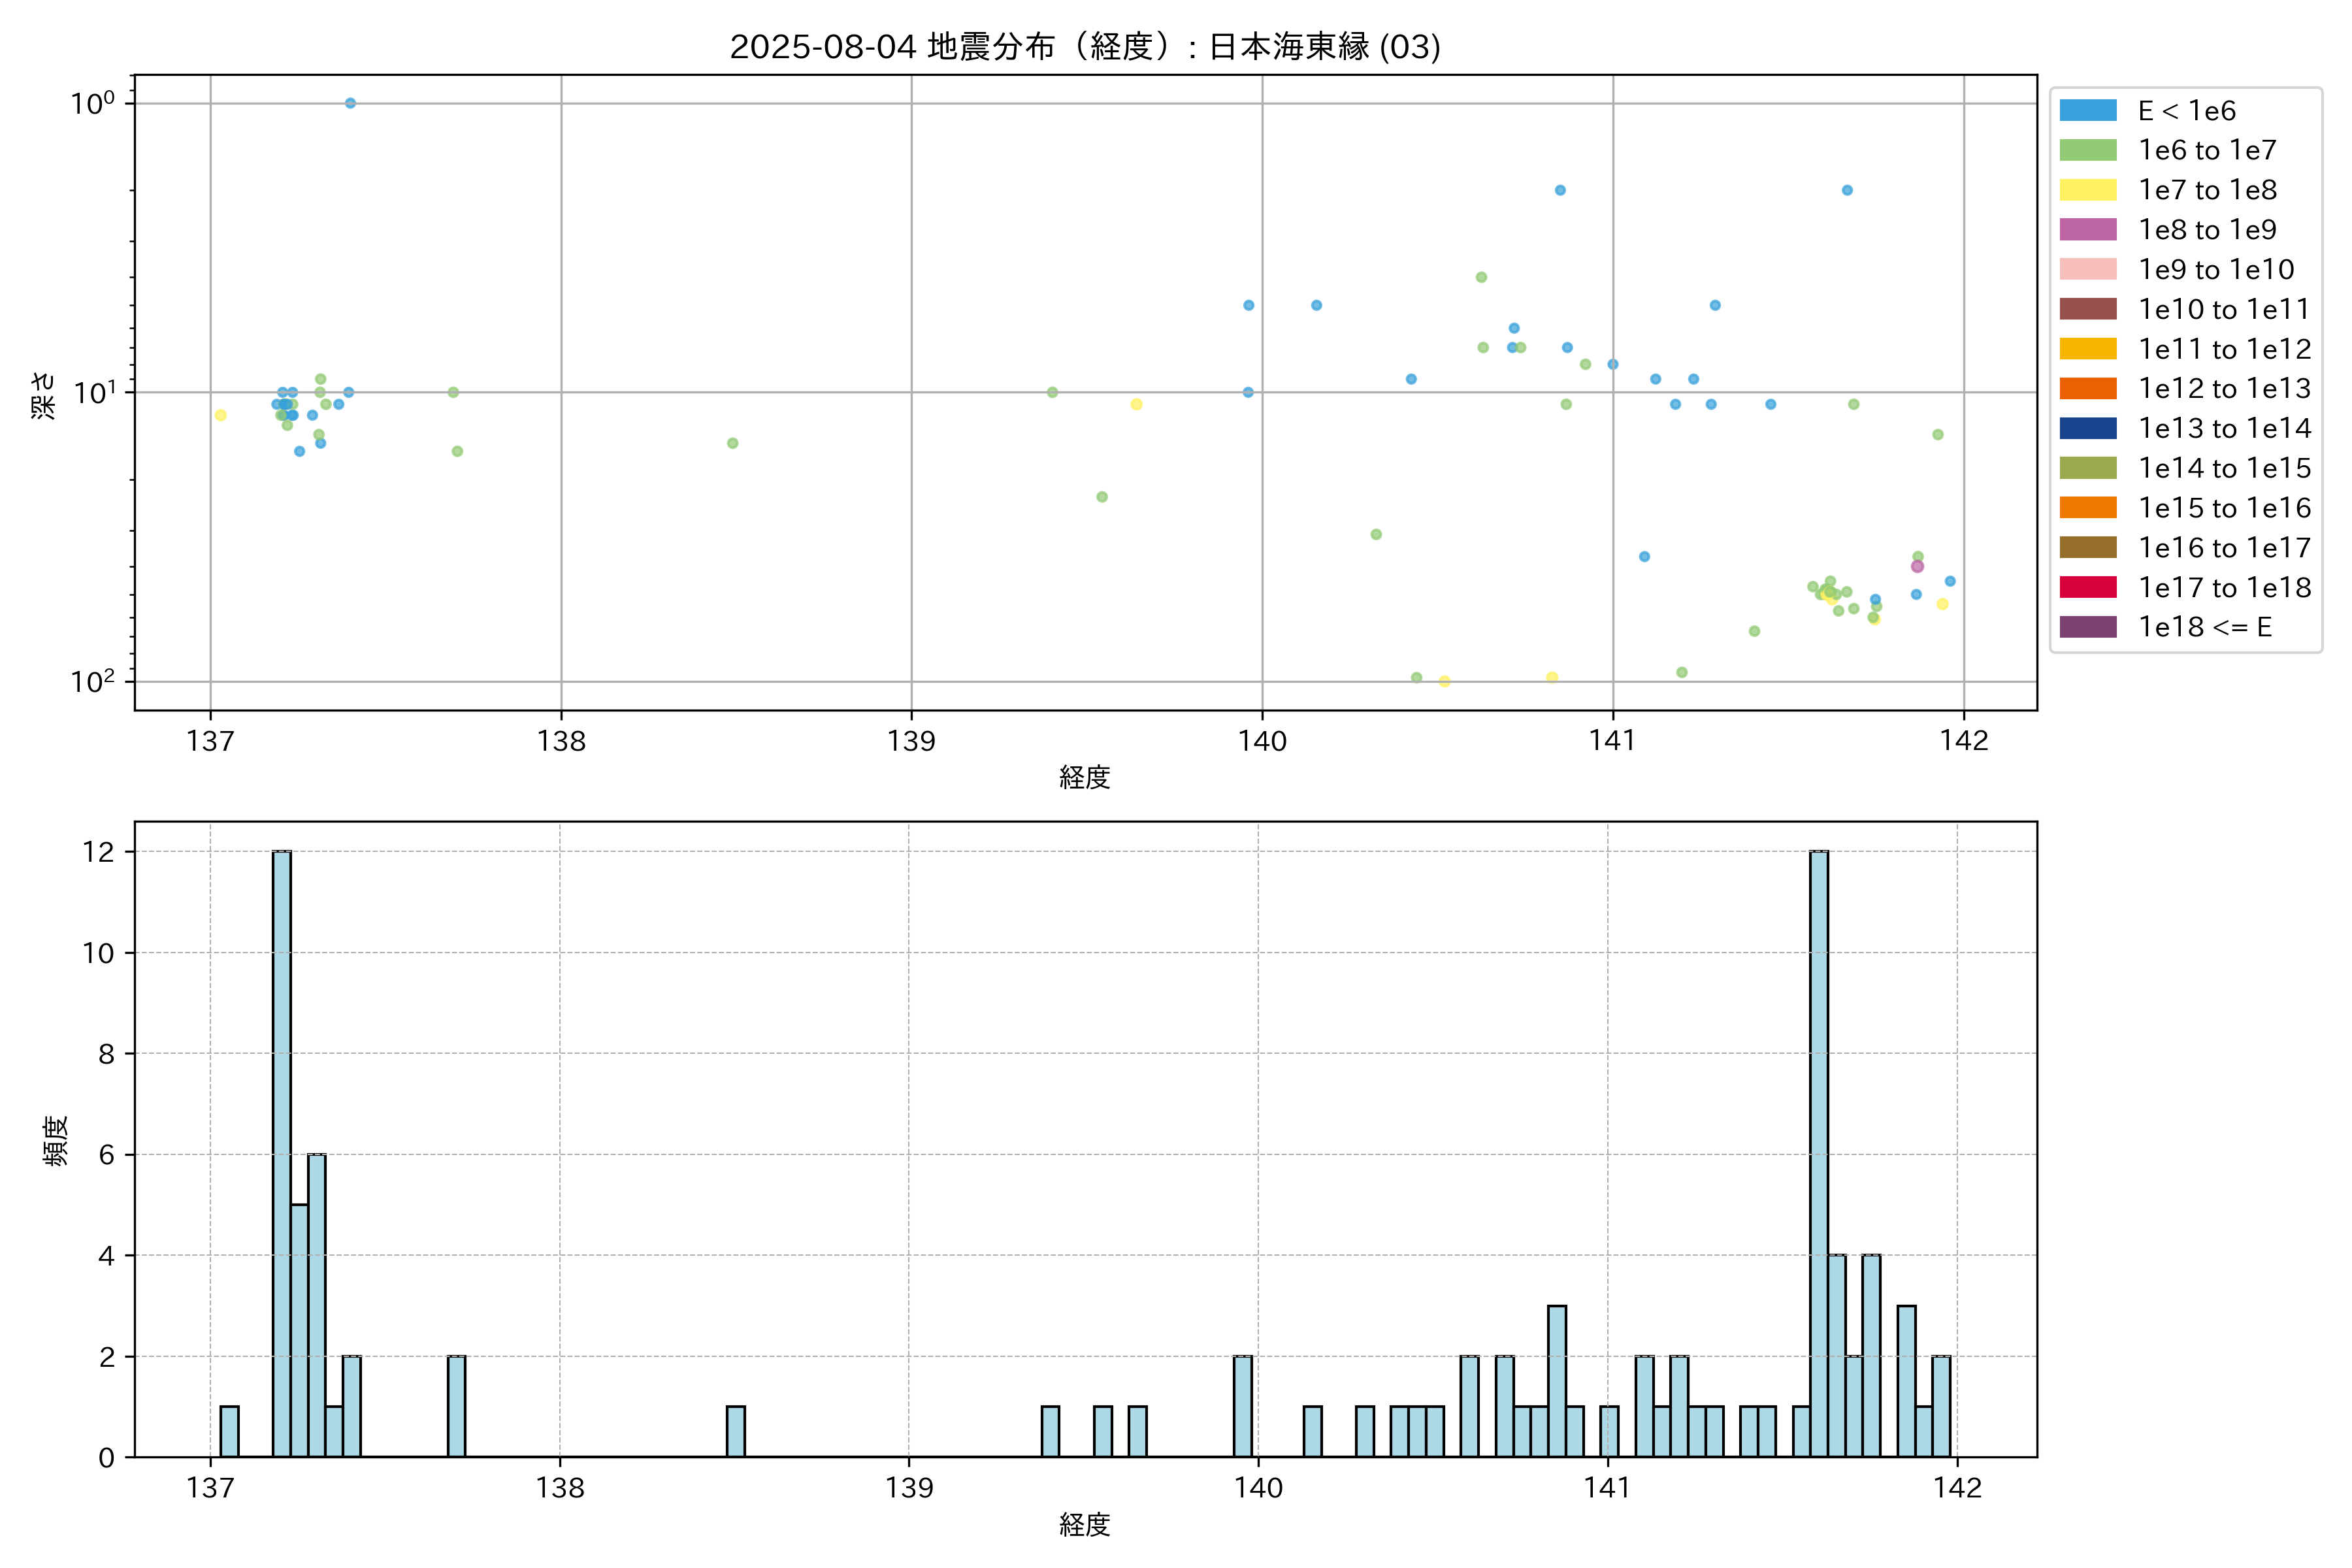Viewport: 2352px width, 1568px height.
Task: Click the histogram bar near 138.5
Action: tap(735, 1431)
